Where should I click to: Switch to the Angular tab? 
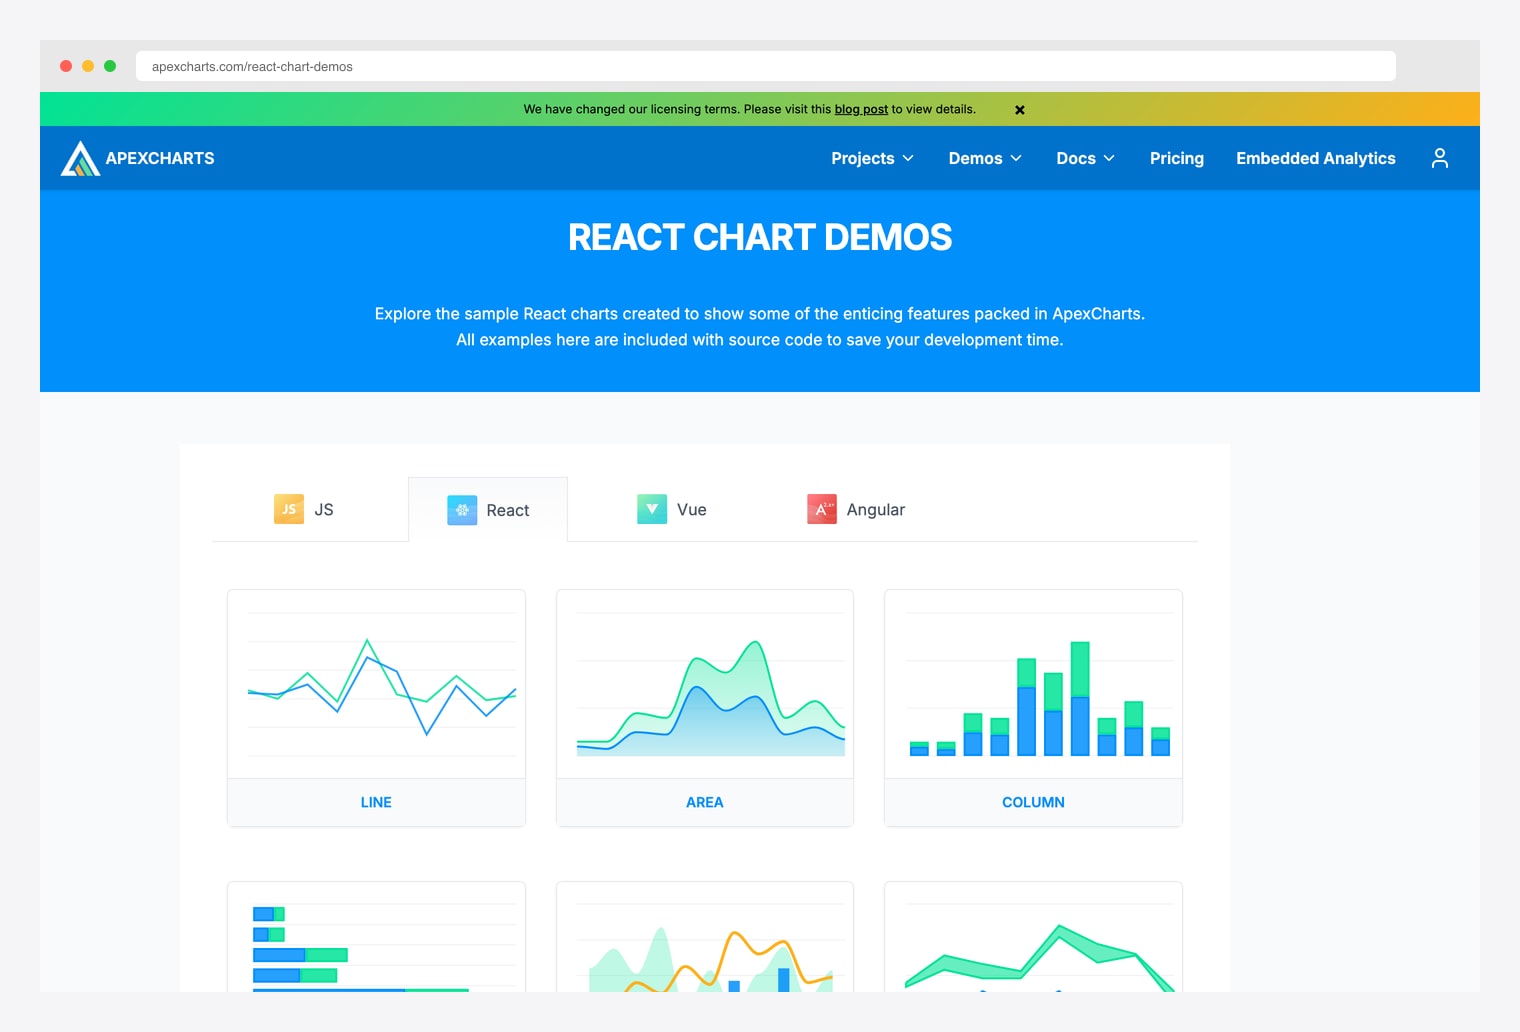(x=856, y=509)
